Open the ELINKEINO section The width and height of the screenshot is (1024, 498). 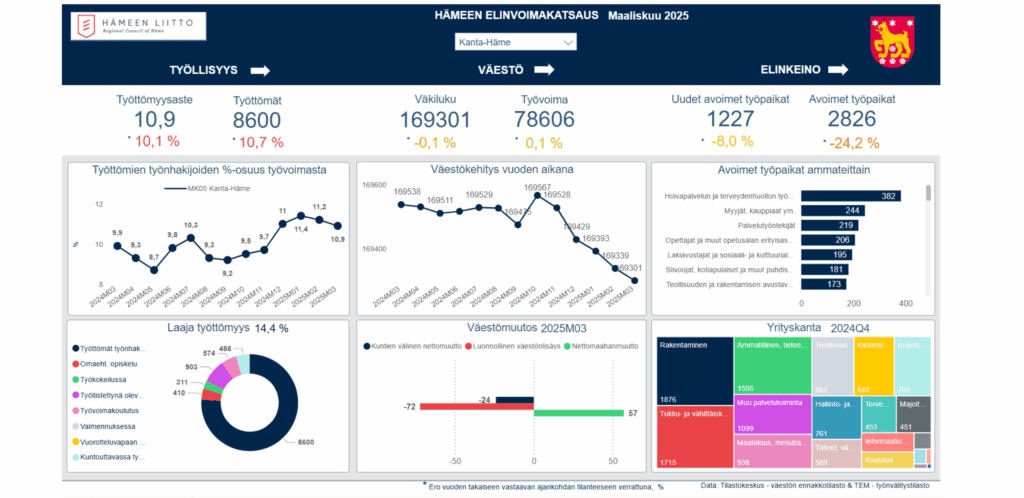790,70
